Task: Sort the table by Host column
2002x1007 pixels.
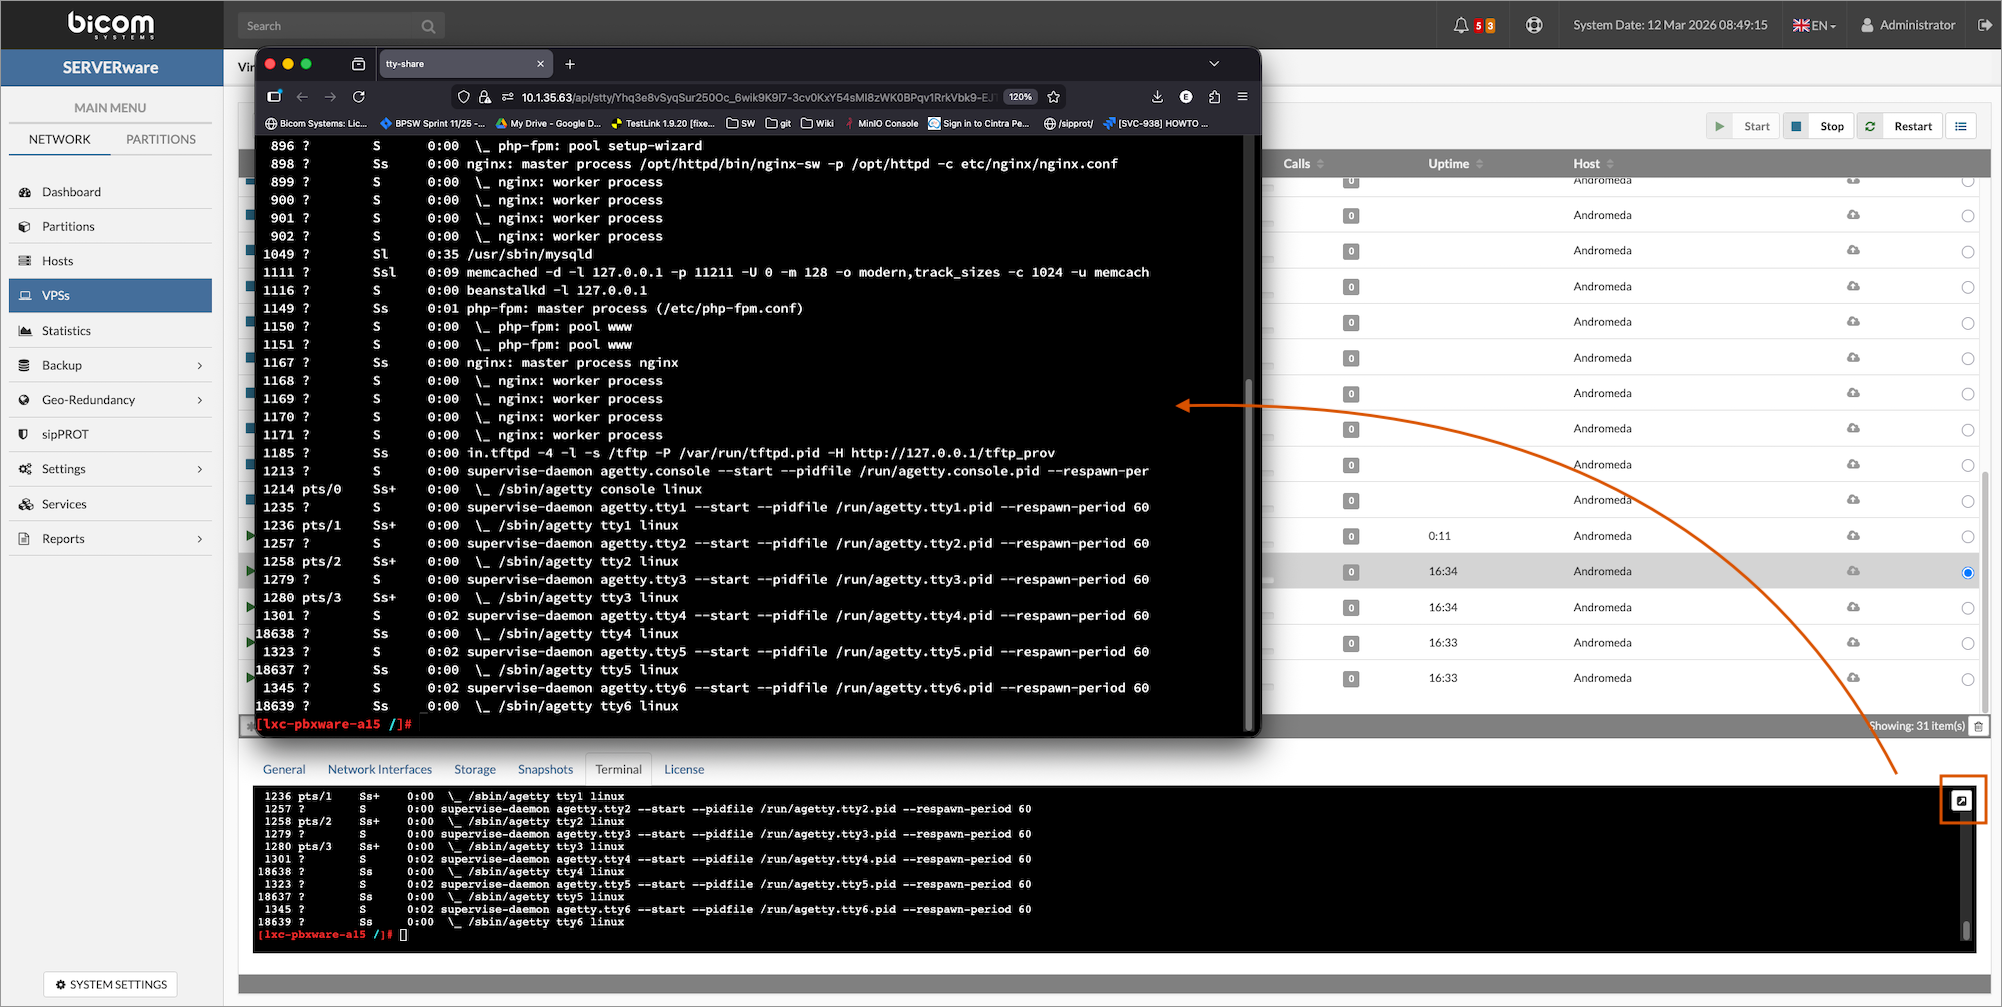Action: (1593, 164)
